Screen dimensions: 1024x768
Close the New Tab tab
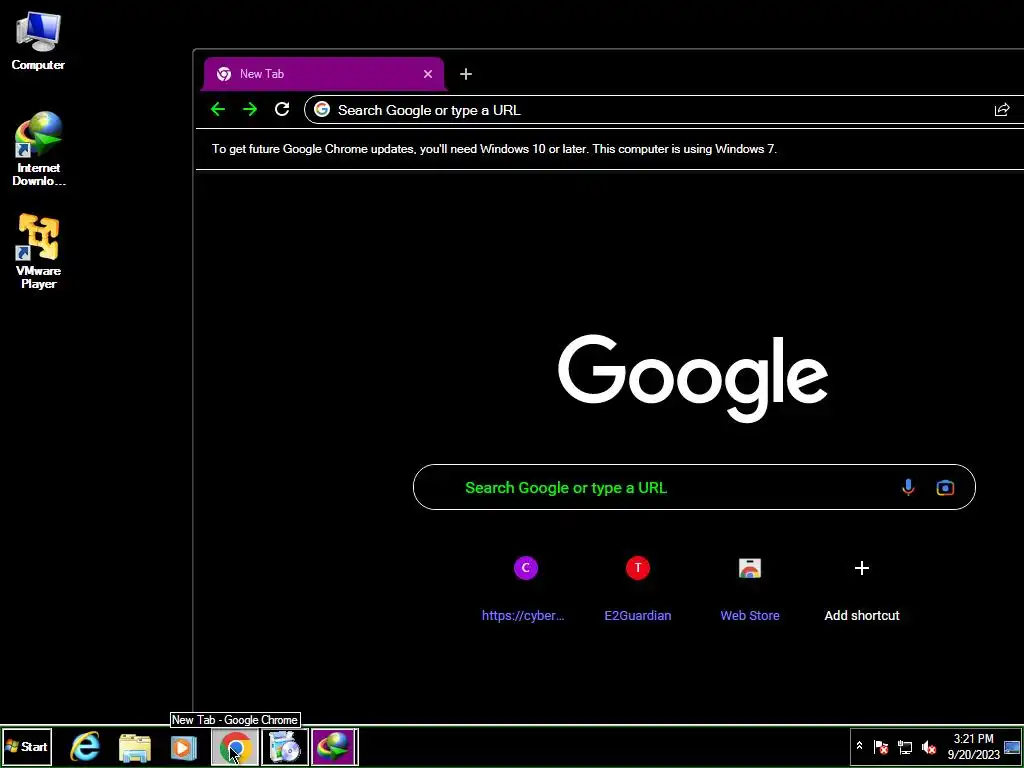pos(428,74)
